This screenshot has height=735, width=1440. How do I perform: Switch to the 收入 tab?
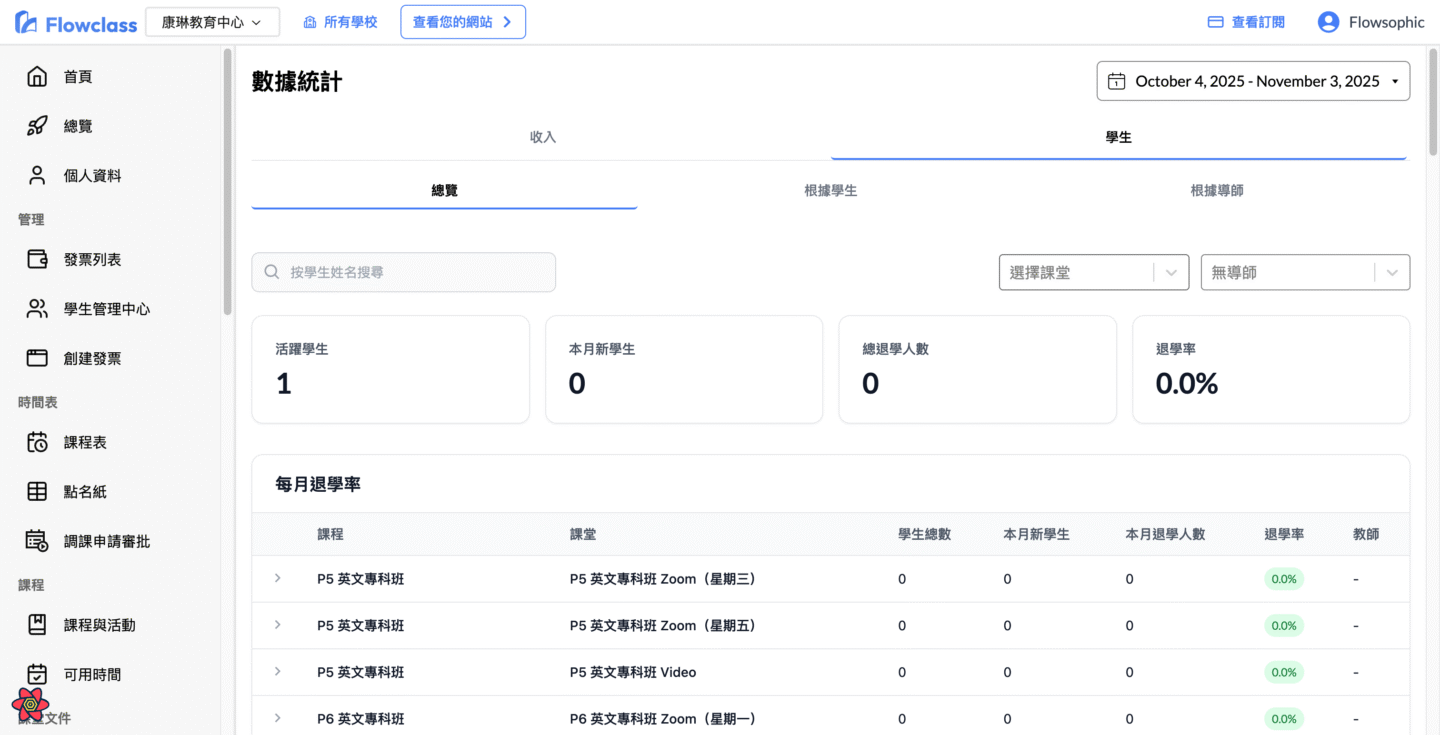pyautogui.click(x=542, y=137)
